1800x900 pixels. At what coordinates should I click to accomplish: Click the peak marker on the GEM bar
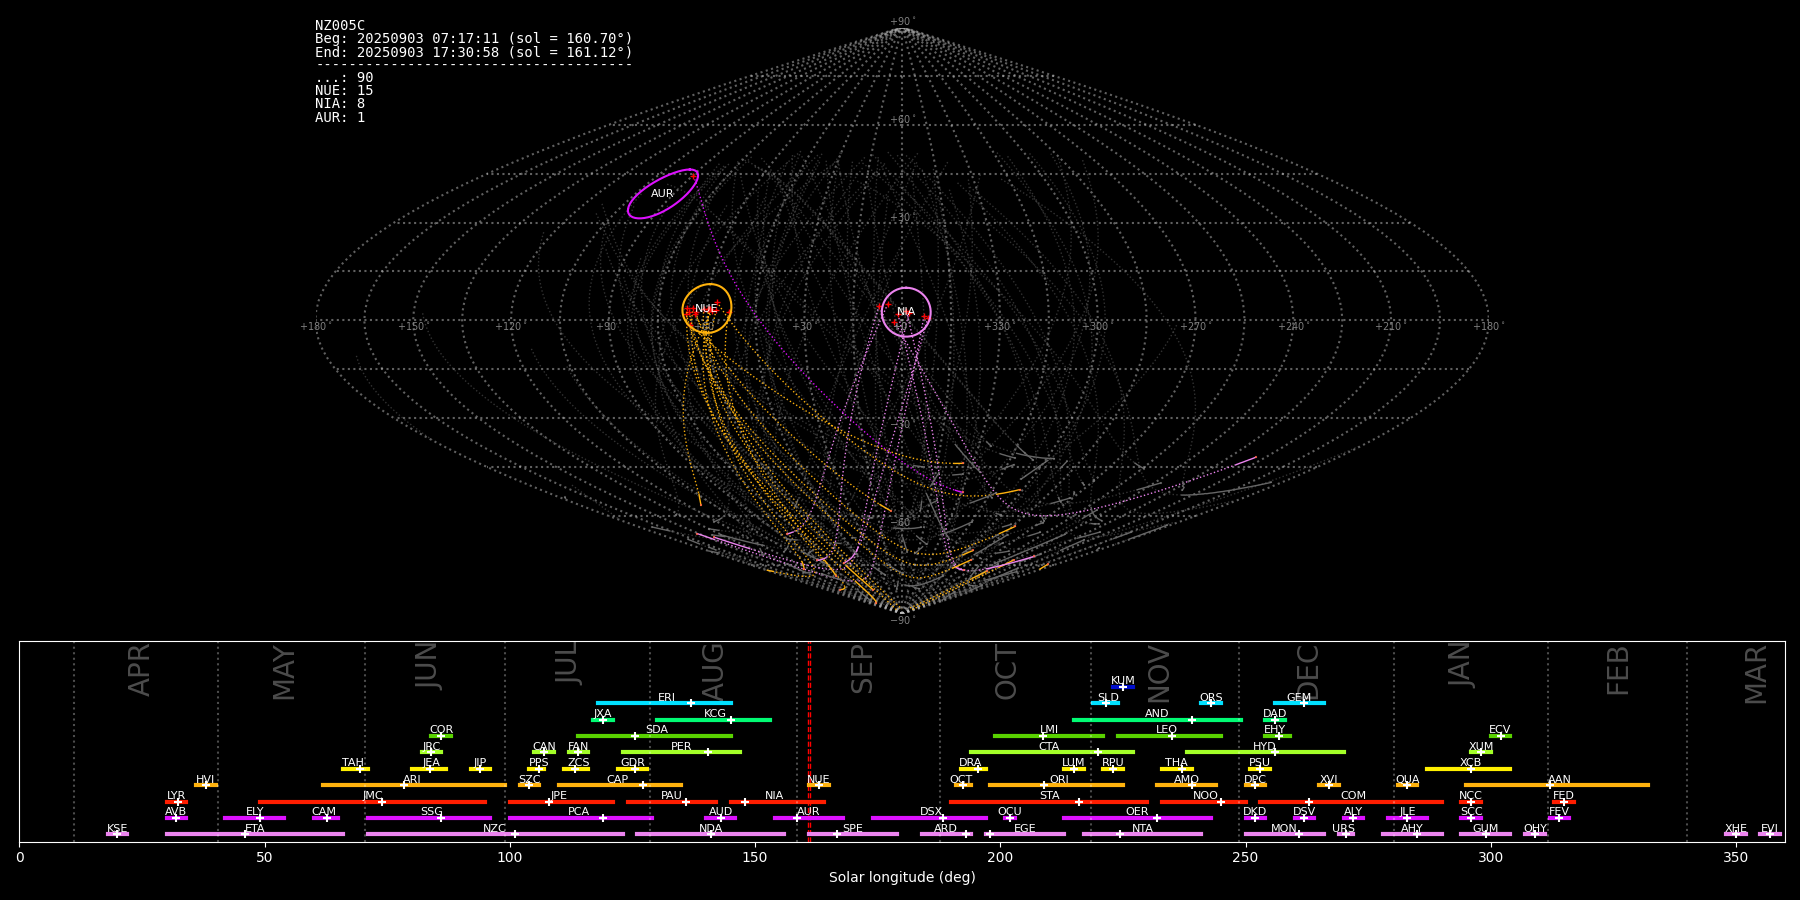click(1303, 703)
